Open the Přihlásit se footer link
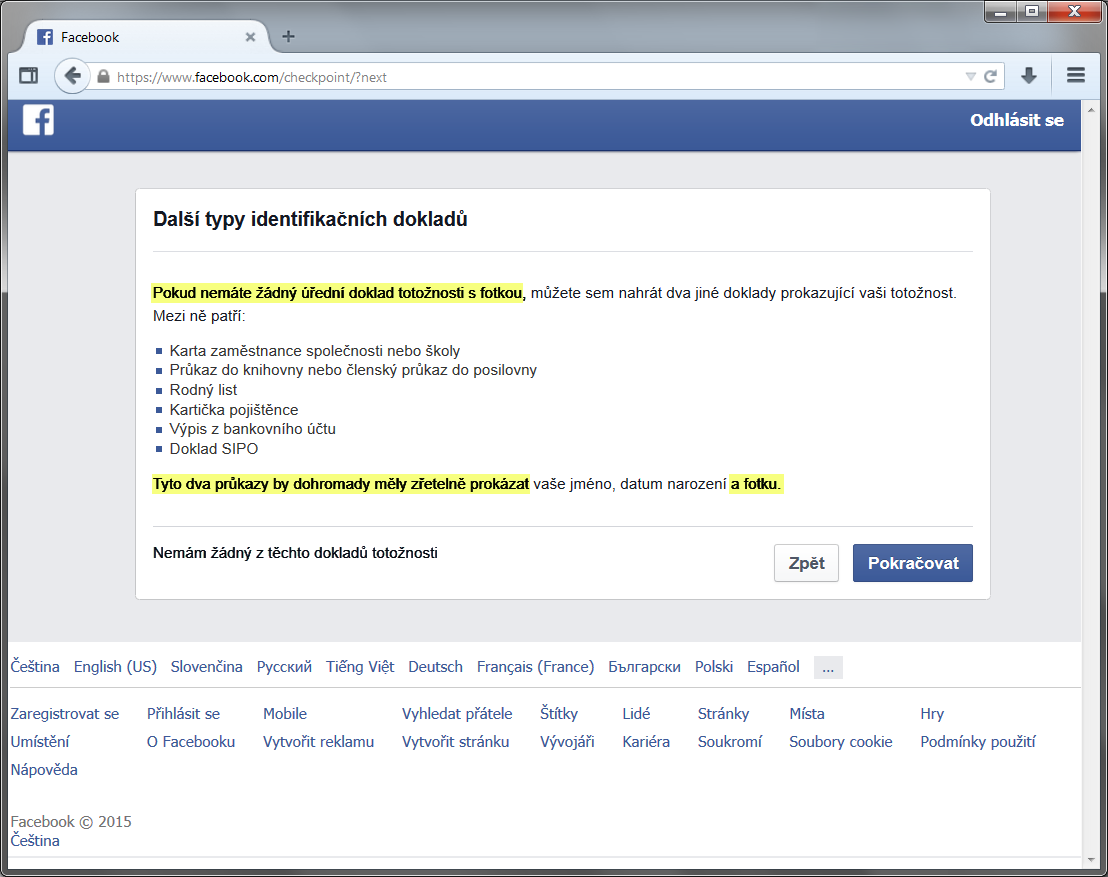Screen dimensions: 1108x877 pyautogui.click(x=183, y=714)
